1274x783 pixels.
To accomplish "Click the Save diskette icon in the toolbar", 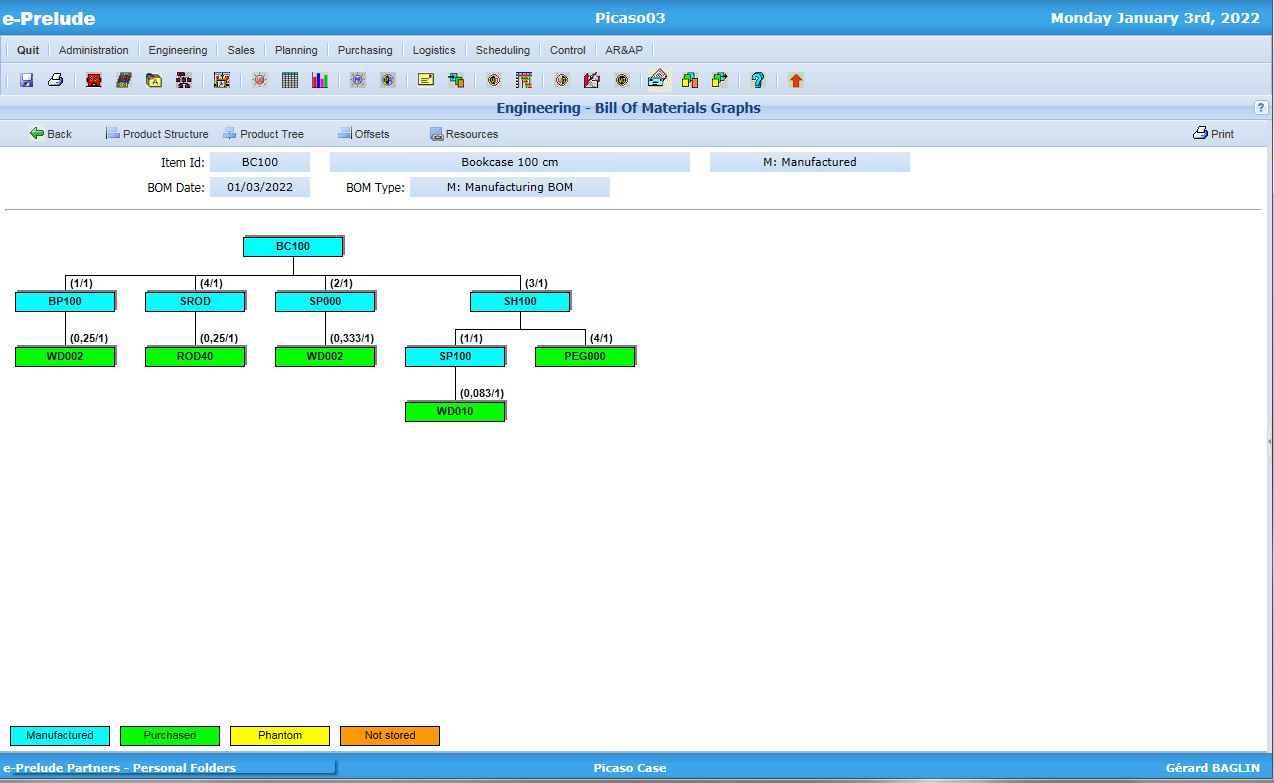I will point(25,80).
